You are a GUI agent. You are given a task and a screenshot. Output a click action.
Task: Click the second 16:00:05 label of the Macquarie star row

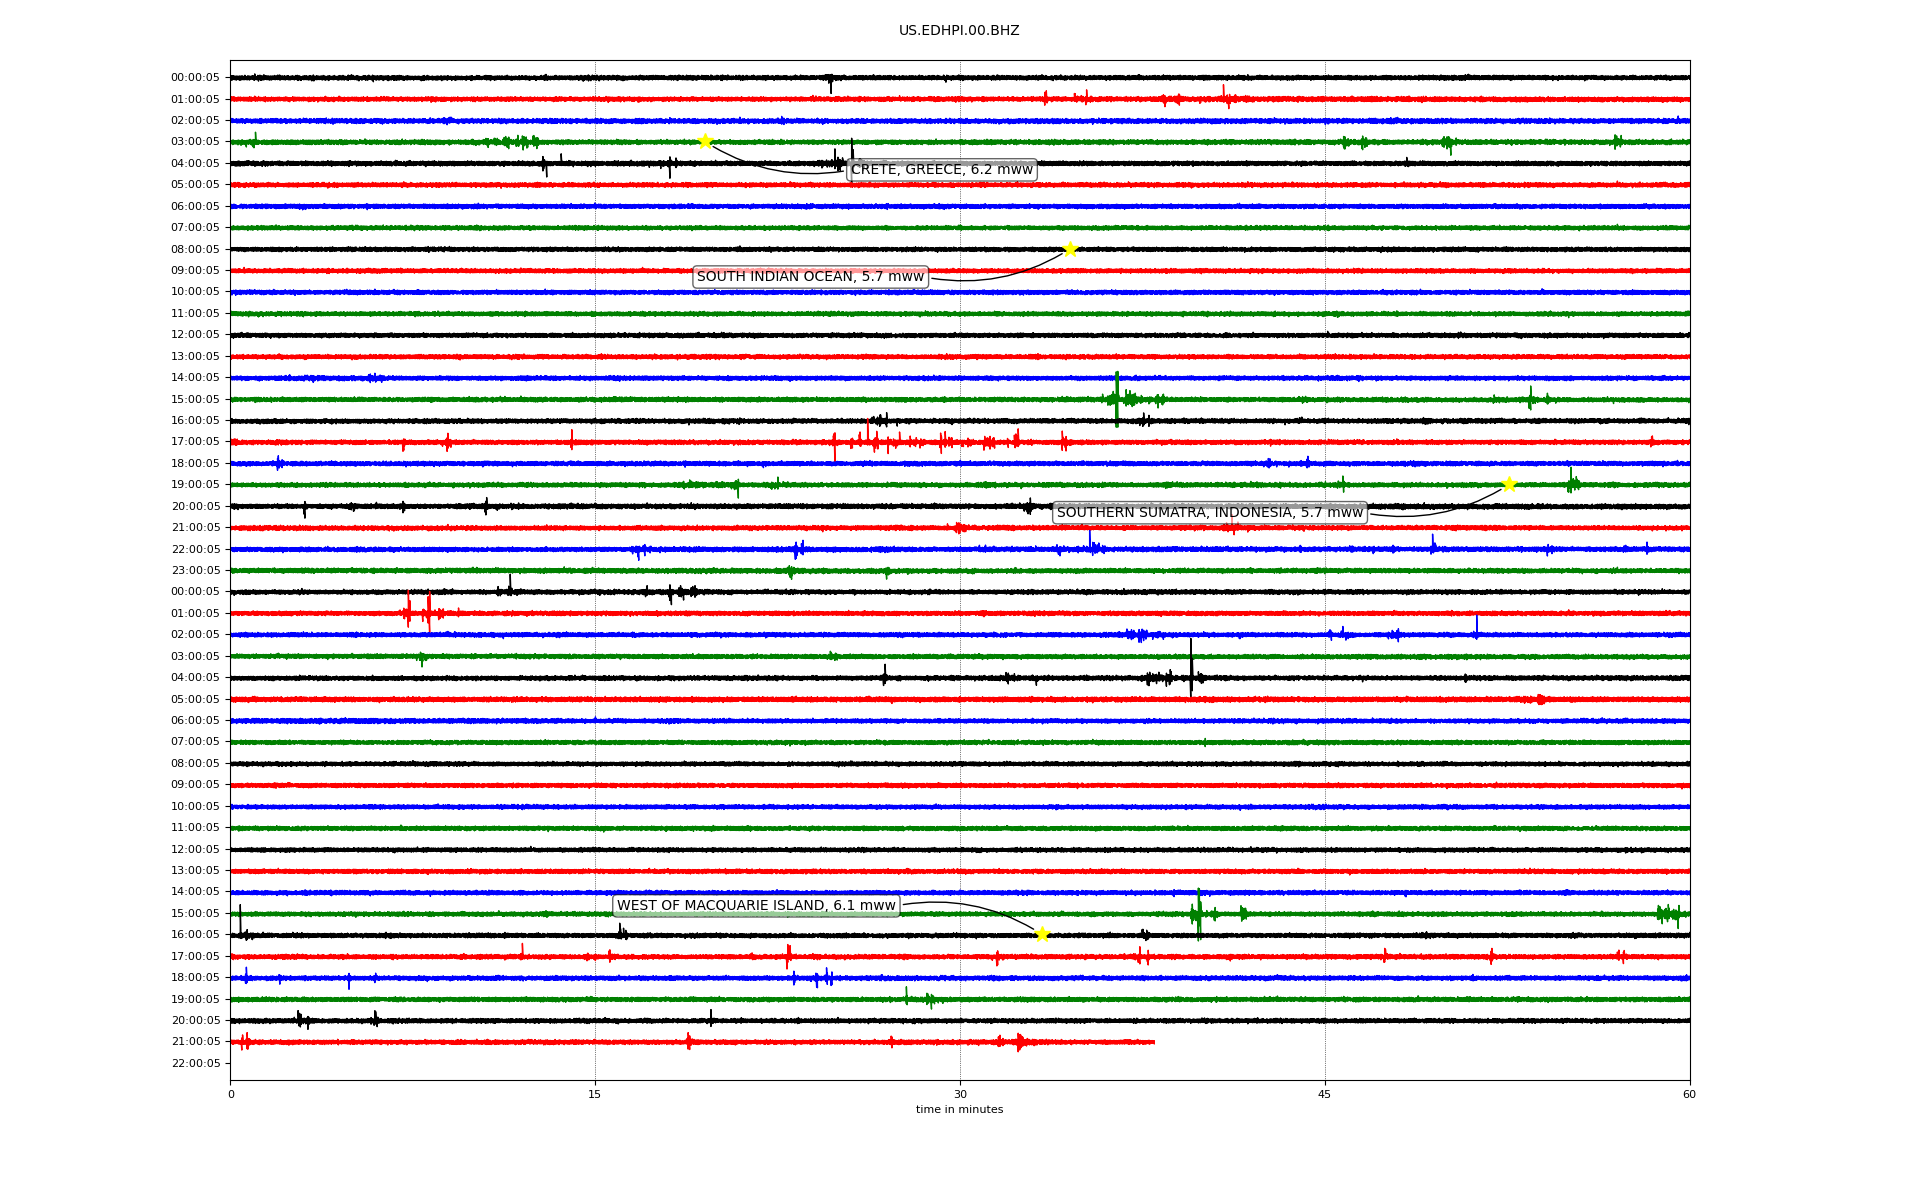tap(195, 935)
